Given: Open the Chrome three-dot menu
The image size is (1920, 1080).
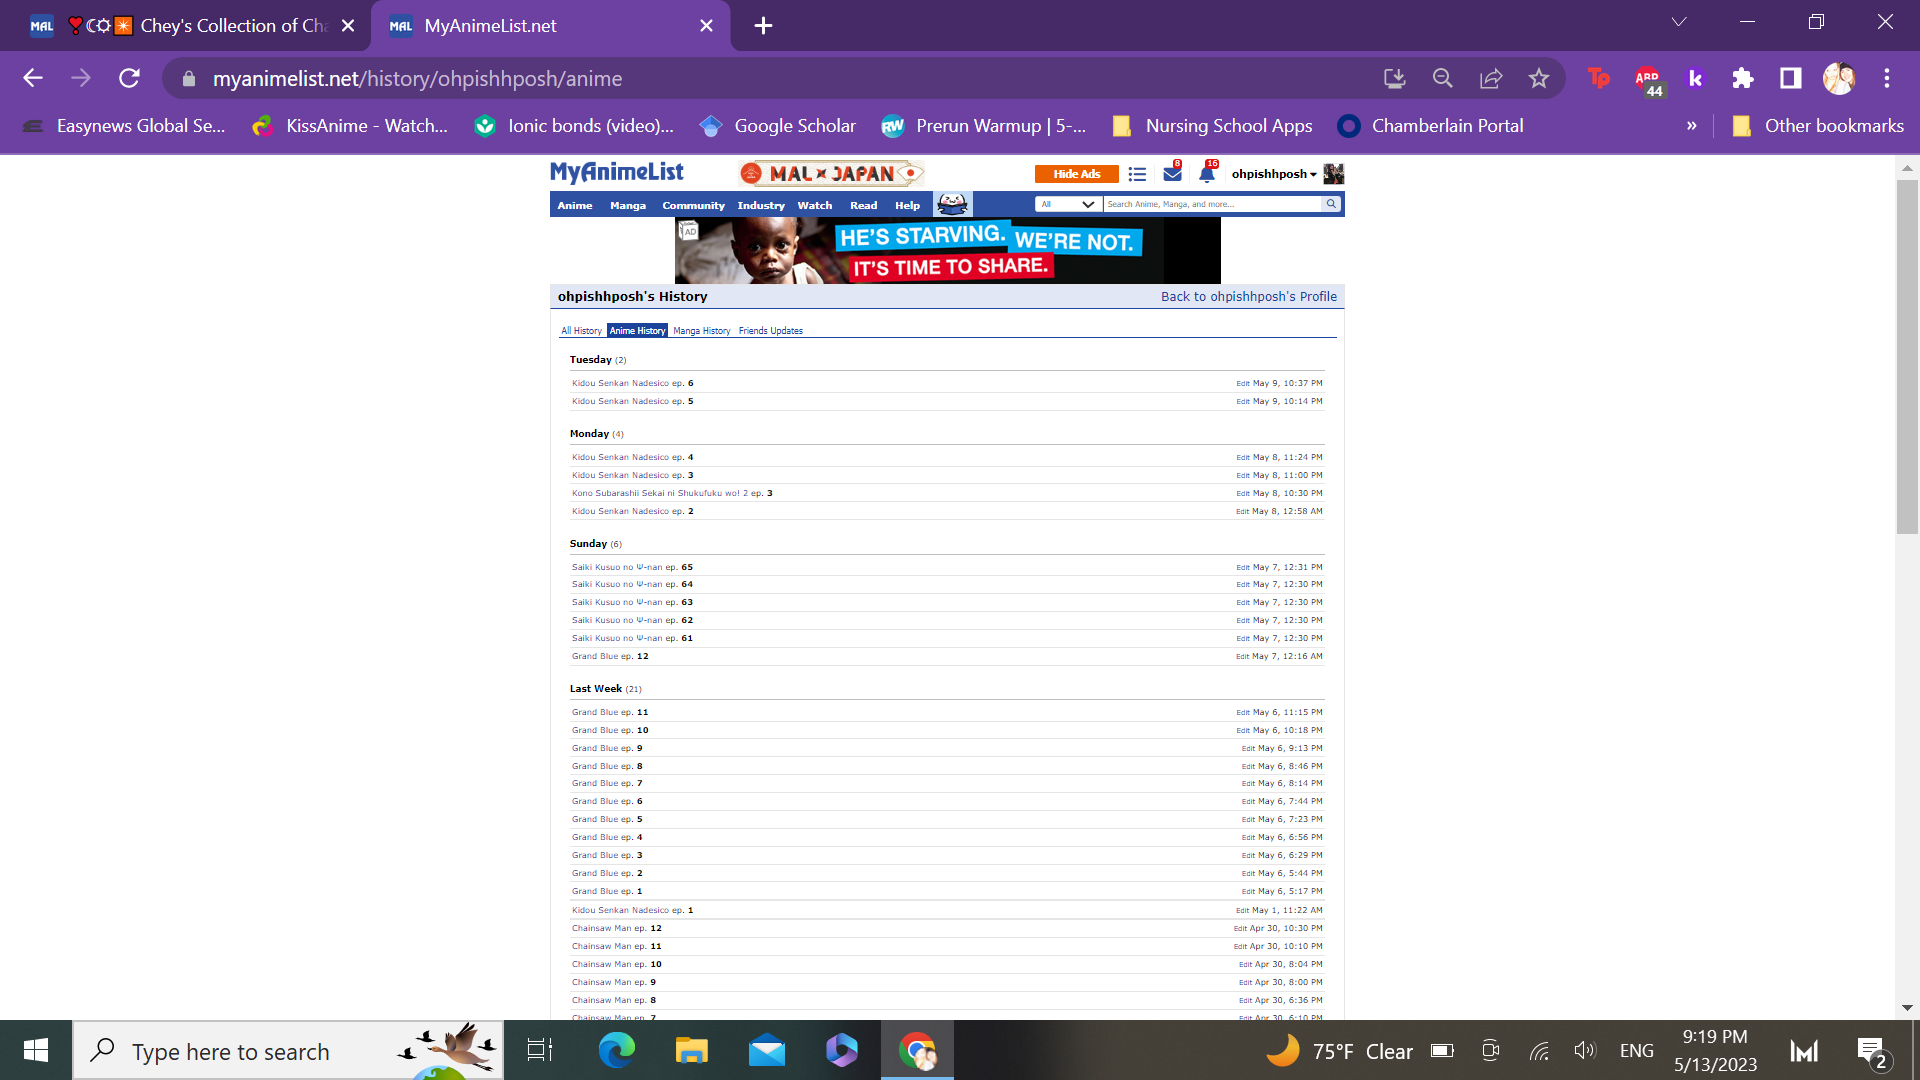Looking at the screenshot, I should pos(1887,78).
